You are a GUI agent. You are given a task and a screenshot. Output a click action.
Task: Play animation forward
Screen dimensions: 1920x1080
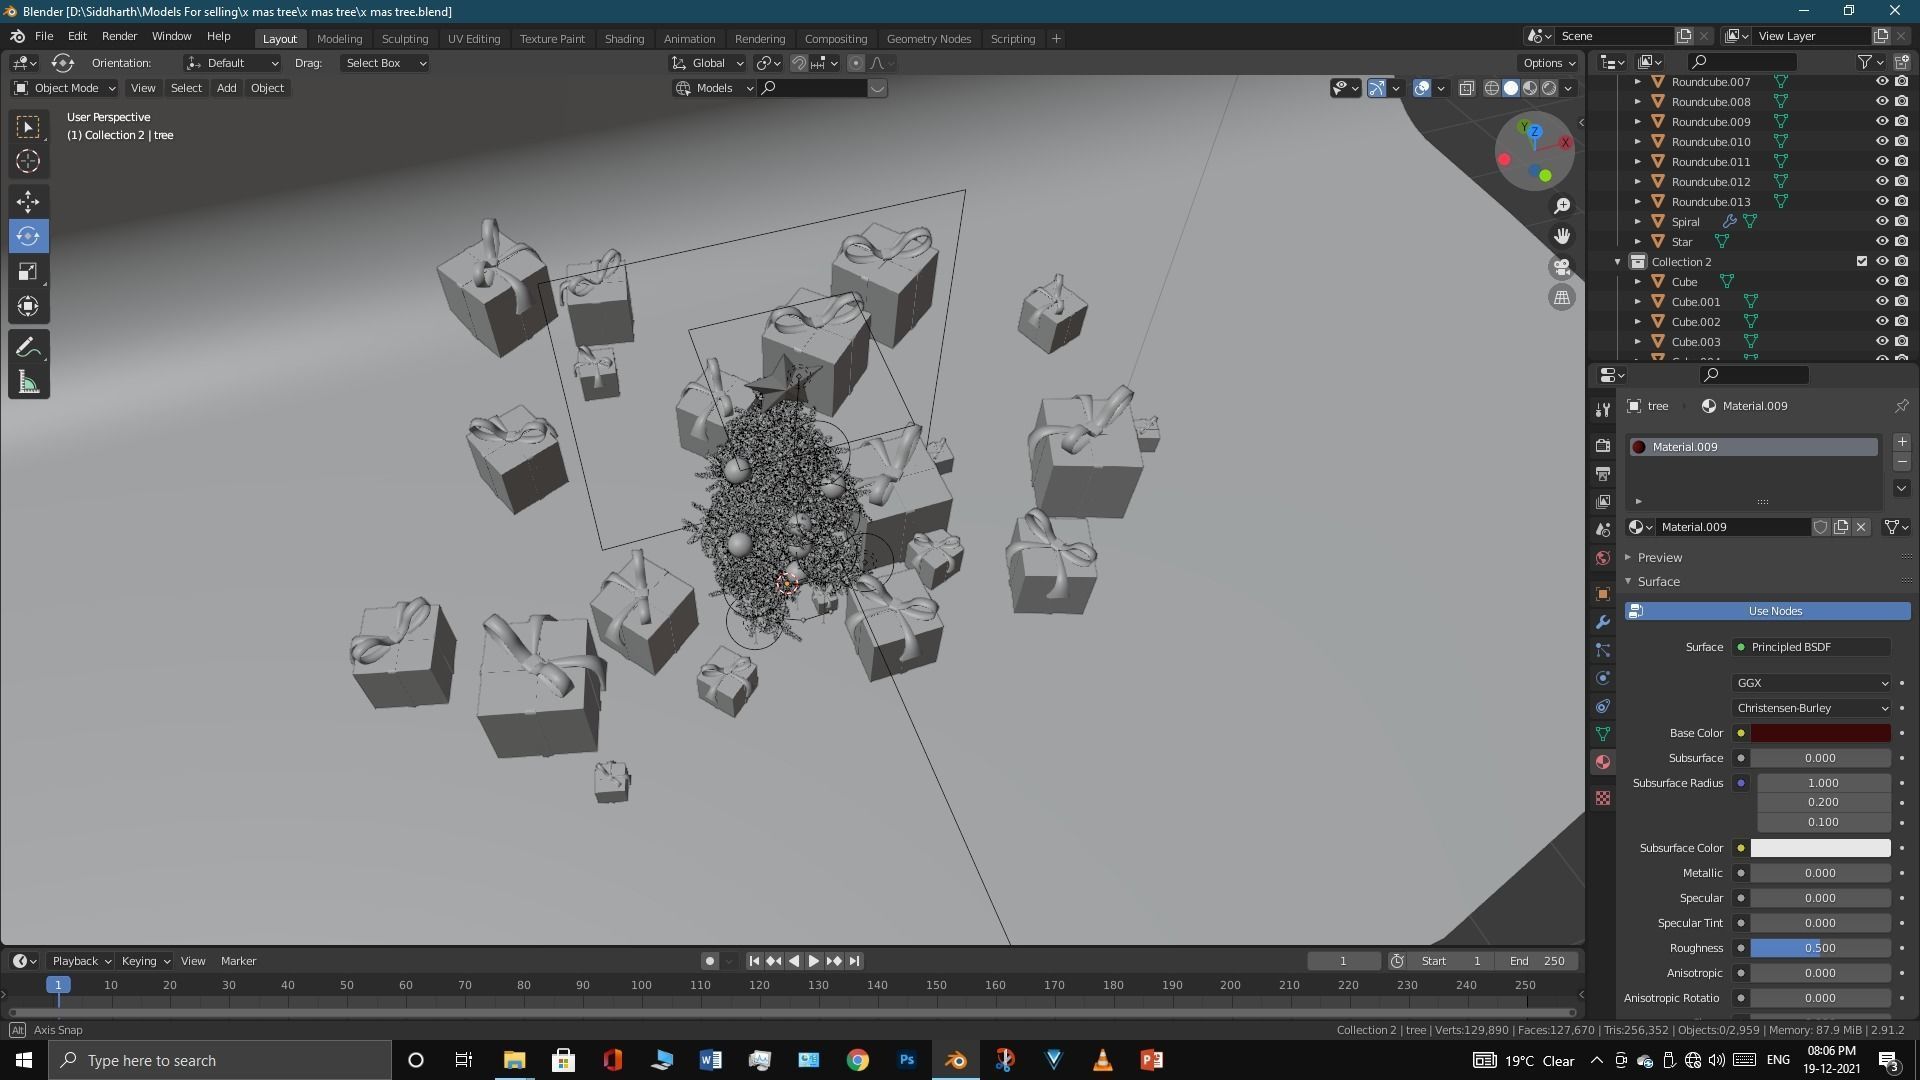pos(813,961)
